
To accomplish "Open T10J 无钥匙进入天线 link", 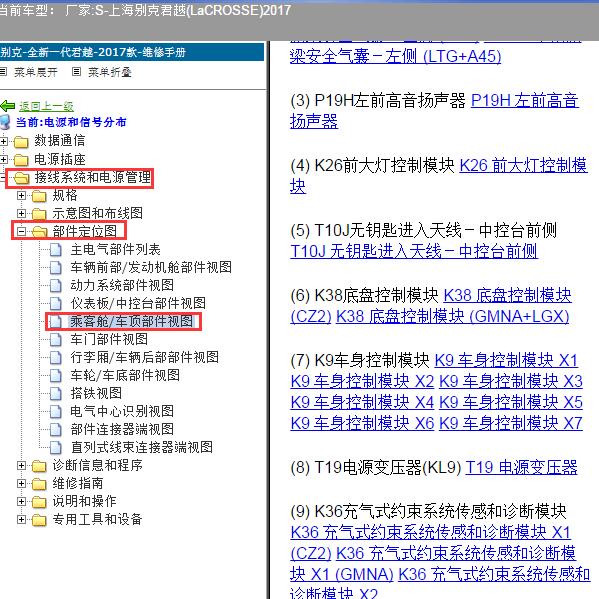I will coord(414,252).
